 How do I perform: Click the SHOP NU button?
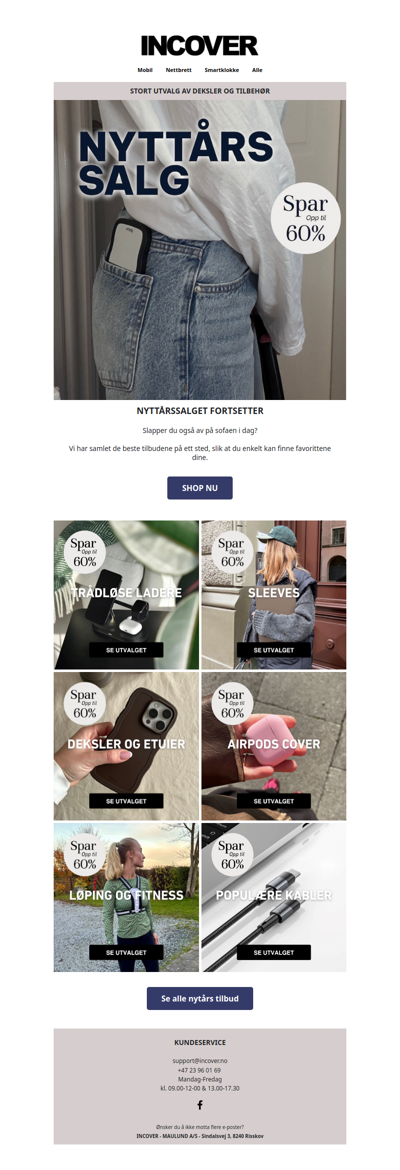point(200,488)
